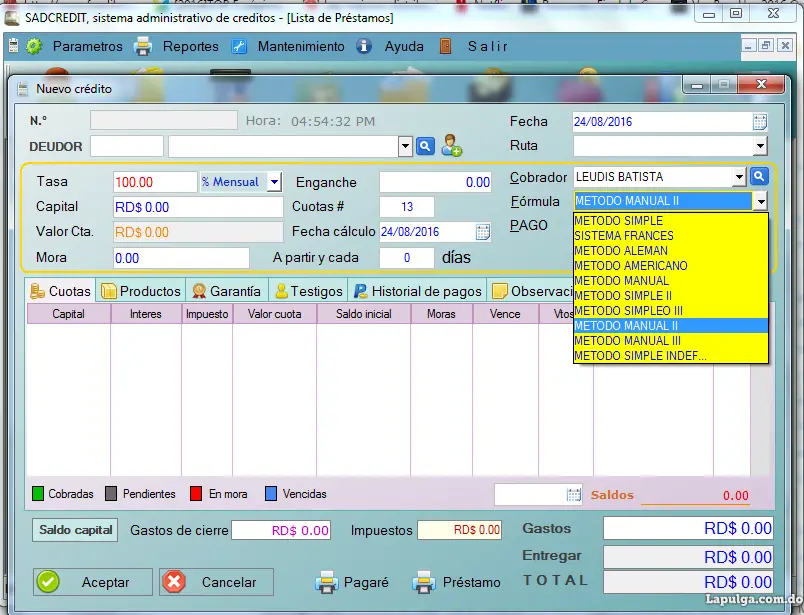Screen dimensions: 804x615
Task: Click the Pagaré printer icon
Action: 327,582
